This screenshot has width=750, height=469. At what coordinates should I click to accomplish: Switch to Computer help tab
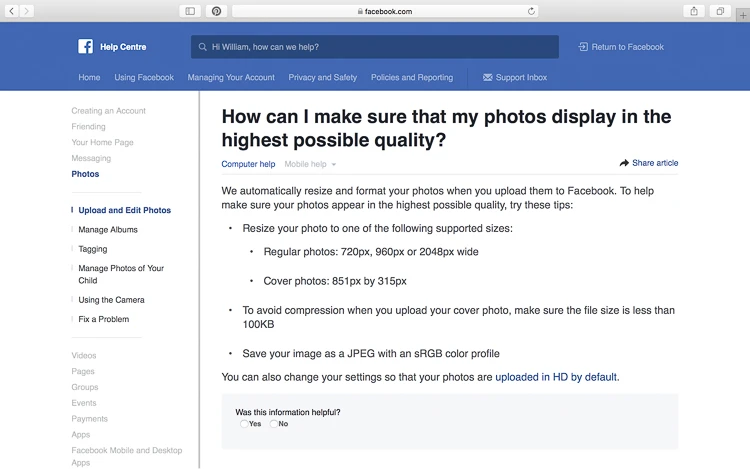pos(248,164)
